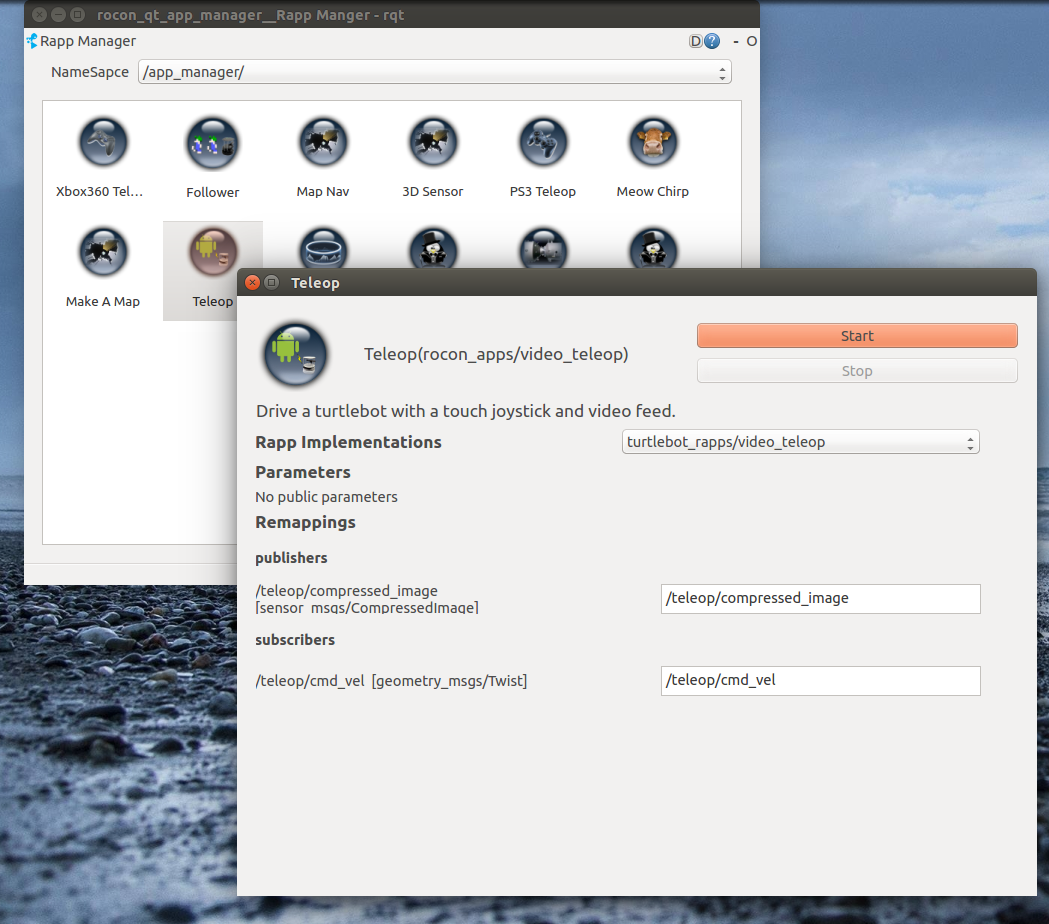Open the blue help question mark
The width and height of the screenshot is (1049, 924).
coord(712,41)
